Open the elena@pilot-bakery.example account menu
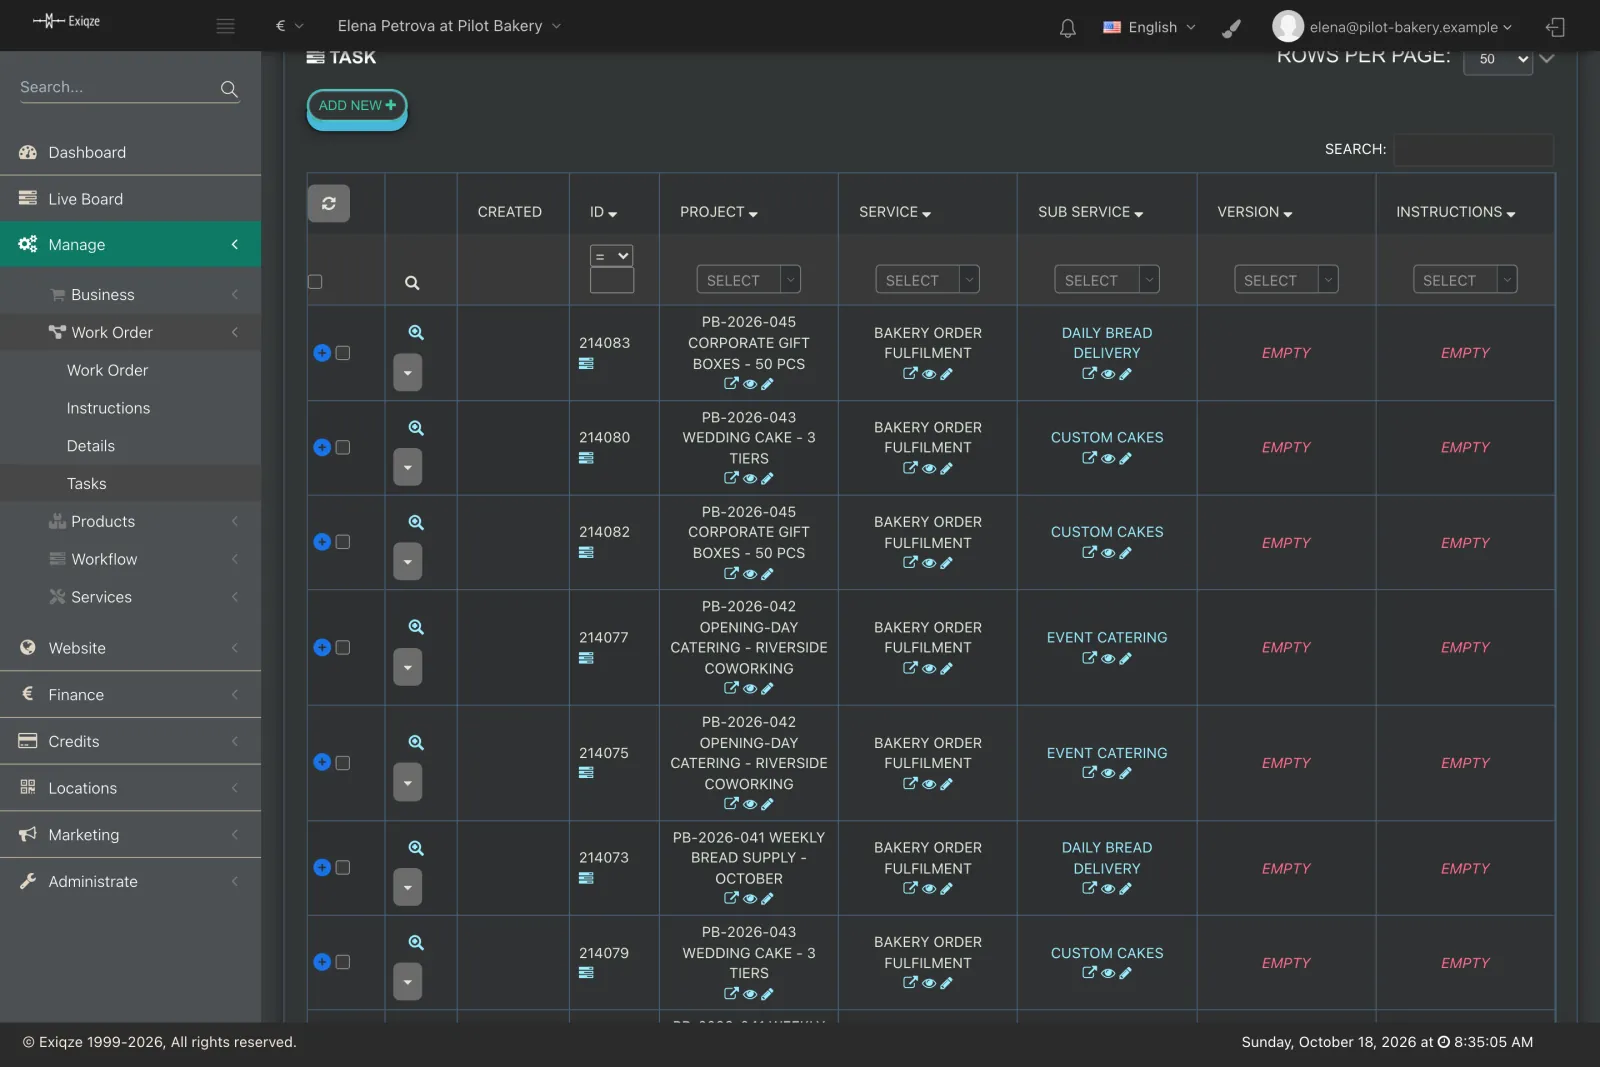The width and height of the screenshot is (1600, 1067). pos(1392,27)
